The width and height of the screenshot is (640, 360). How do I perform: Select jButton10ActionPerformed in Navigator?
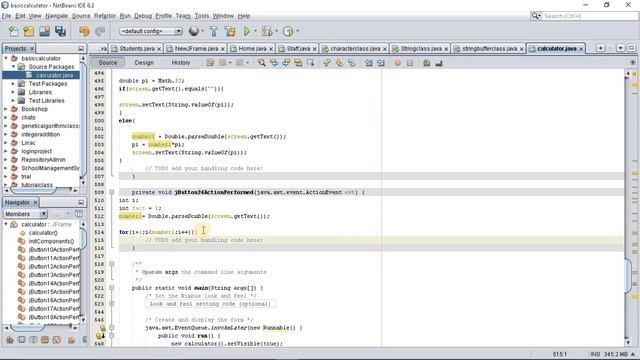coord(54,249)
